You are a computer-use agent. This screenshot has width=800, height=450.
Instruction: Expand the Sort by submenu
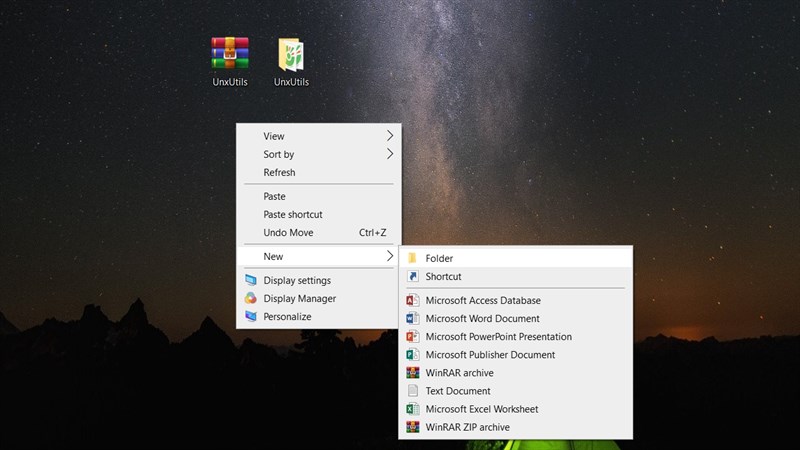(279, 154)
